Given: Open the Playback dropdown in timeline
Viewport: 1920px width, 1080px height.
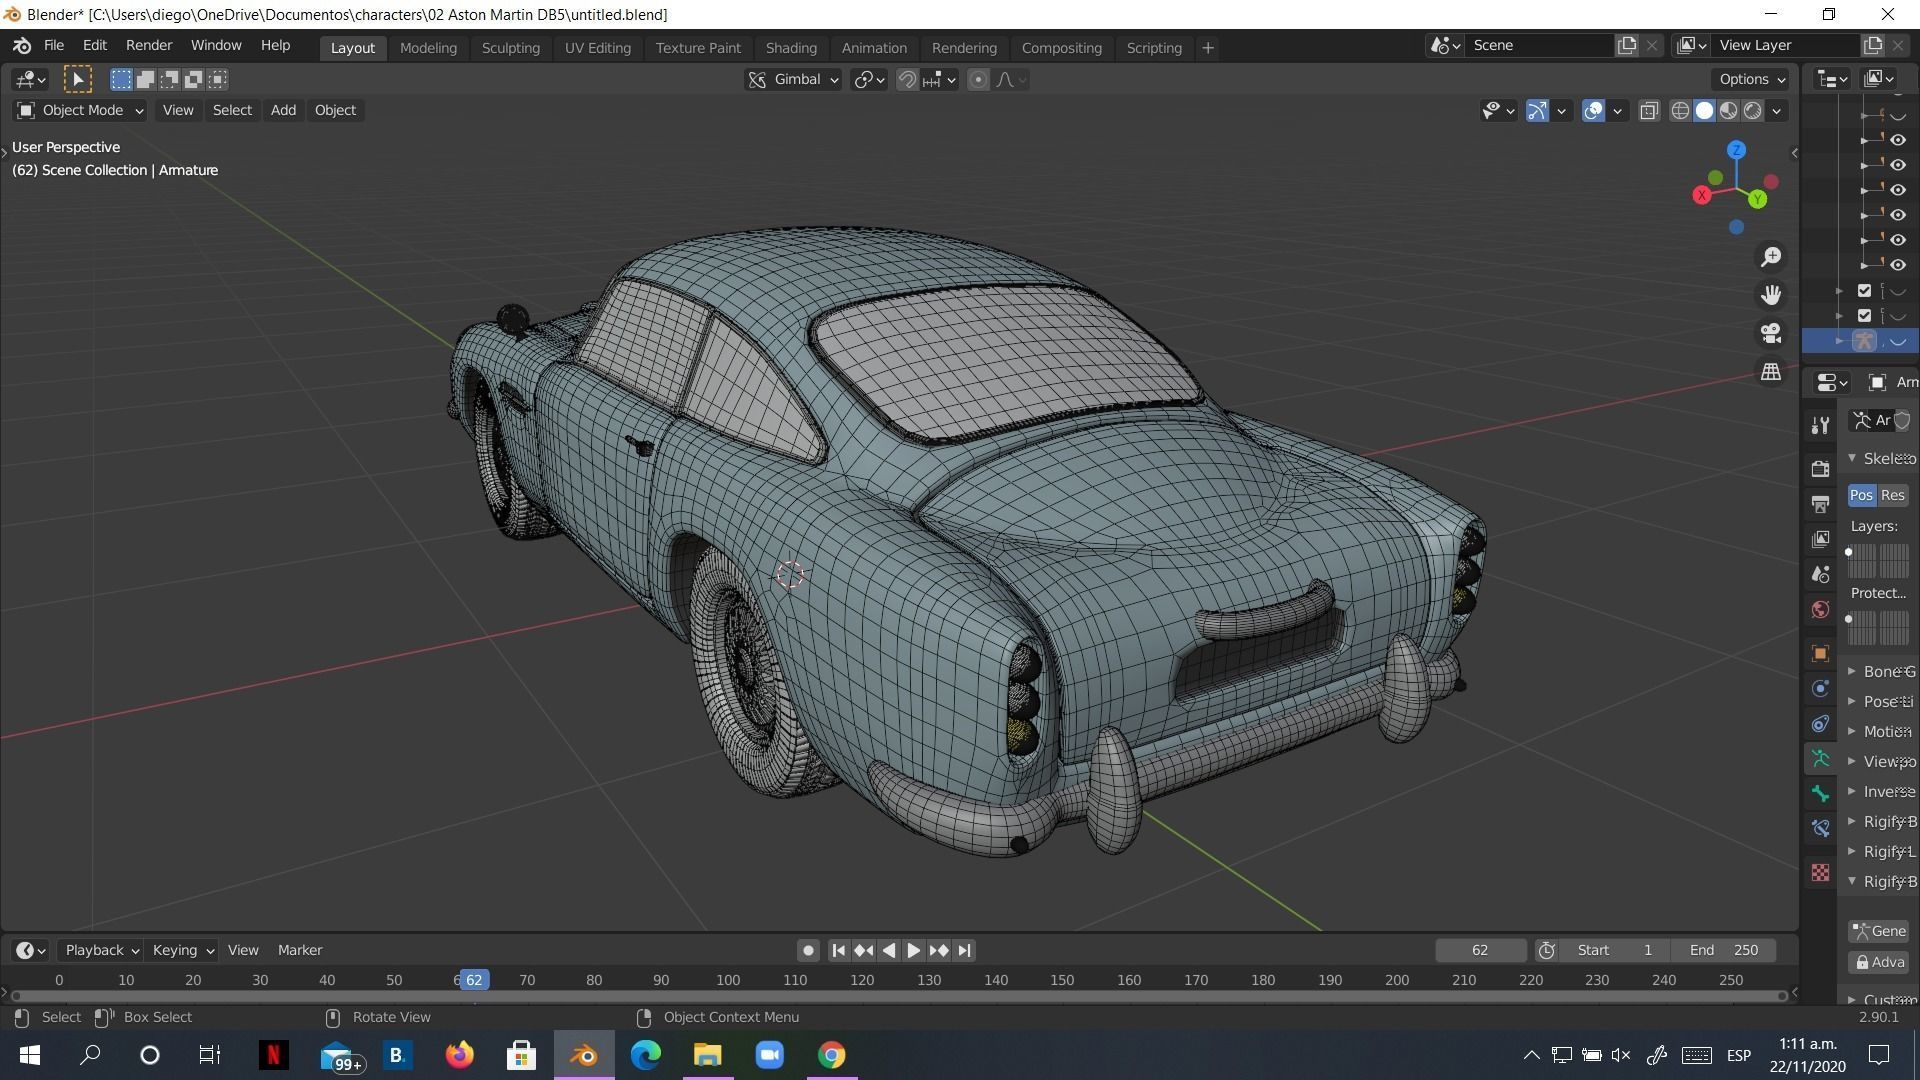Looking at the screenshot, I should 101,950.
